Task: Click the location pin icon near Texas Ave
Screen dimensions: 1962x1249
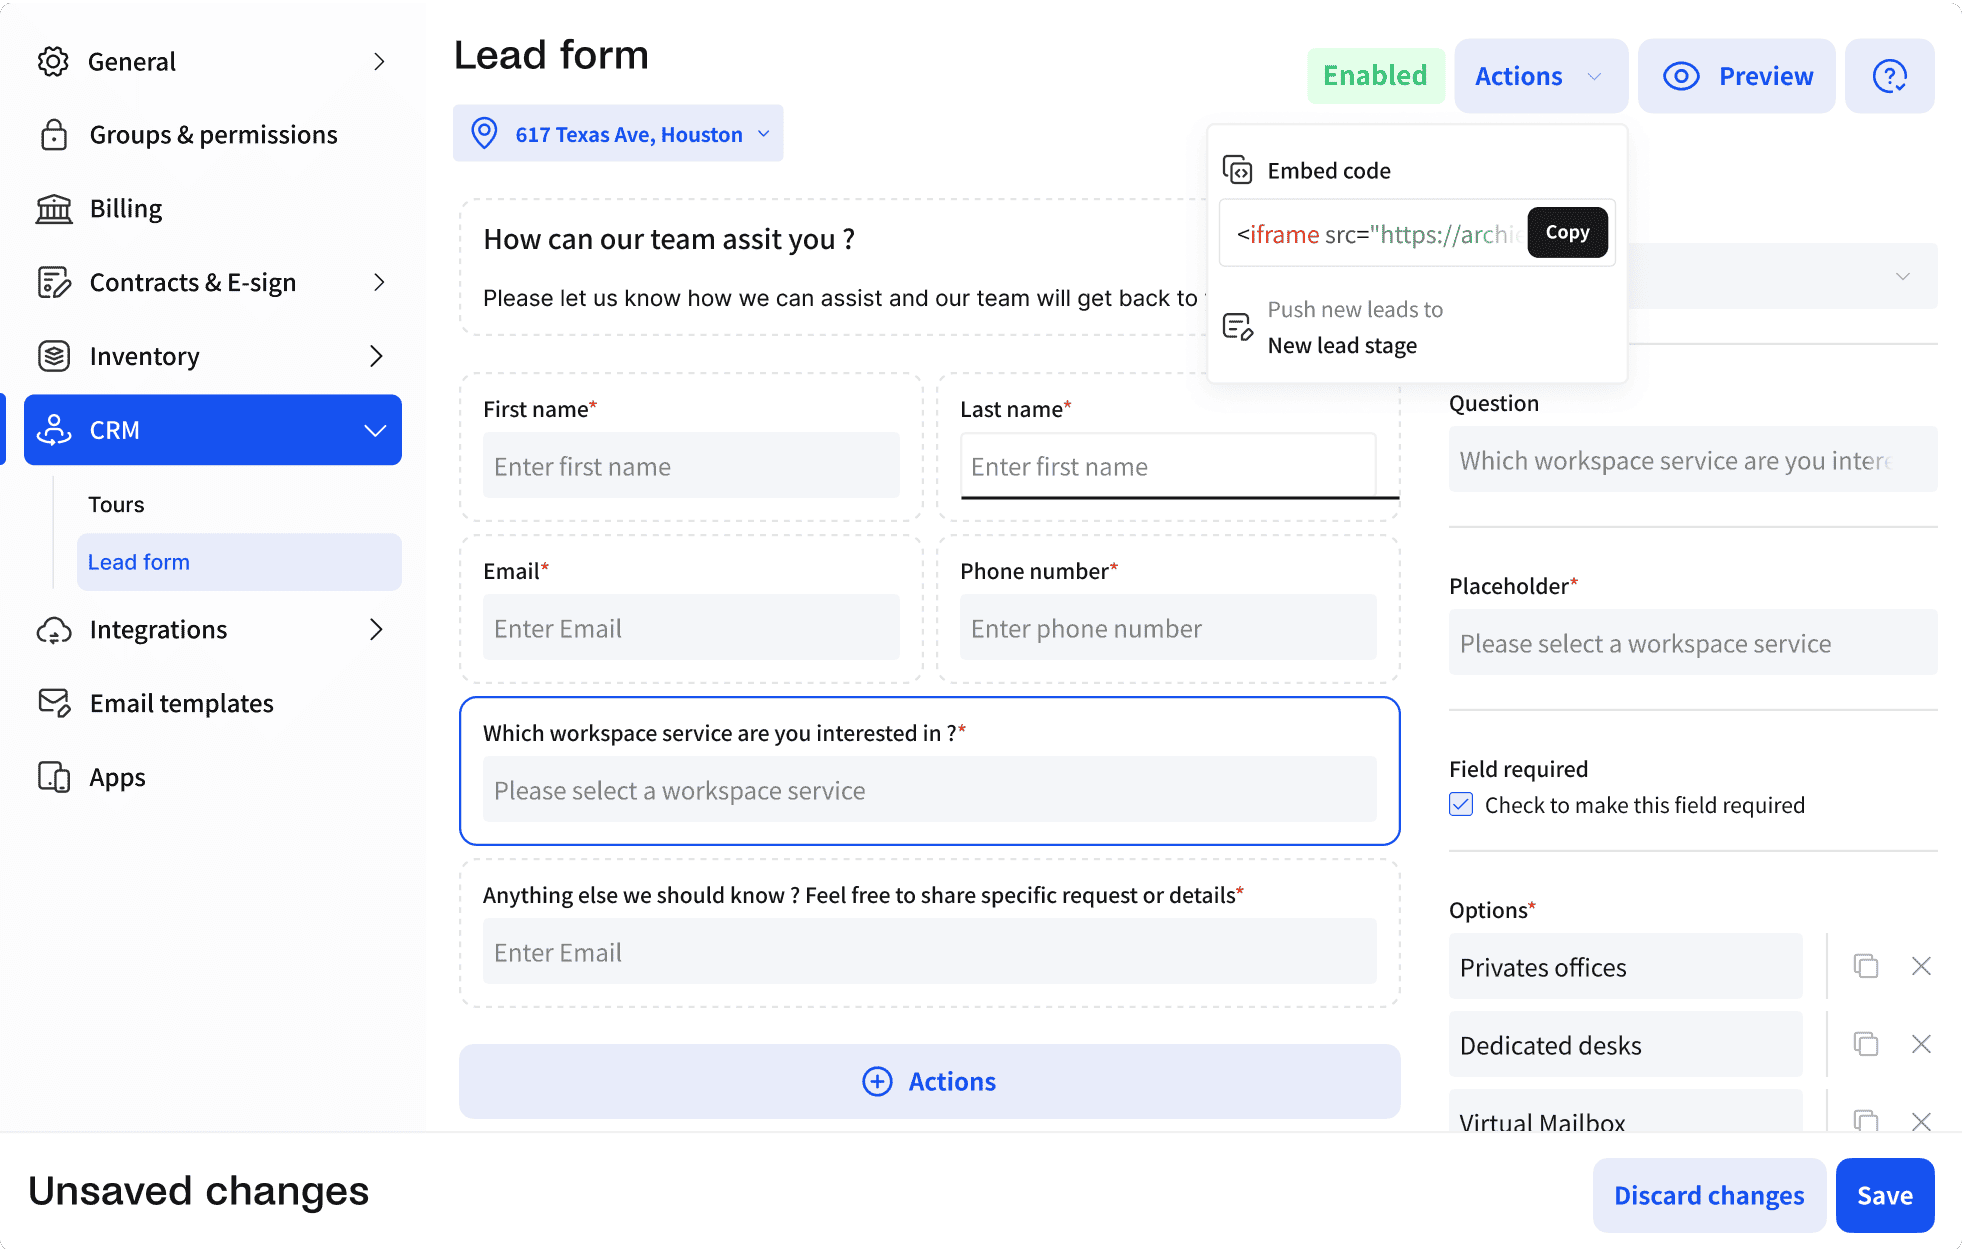Action: [x=485, y=133]
